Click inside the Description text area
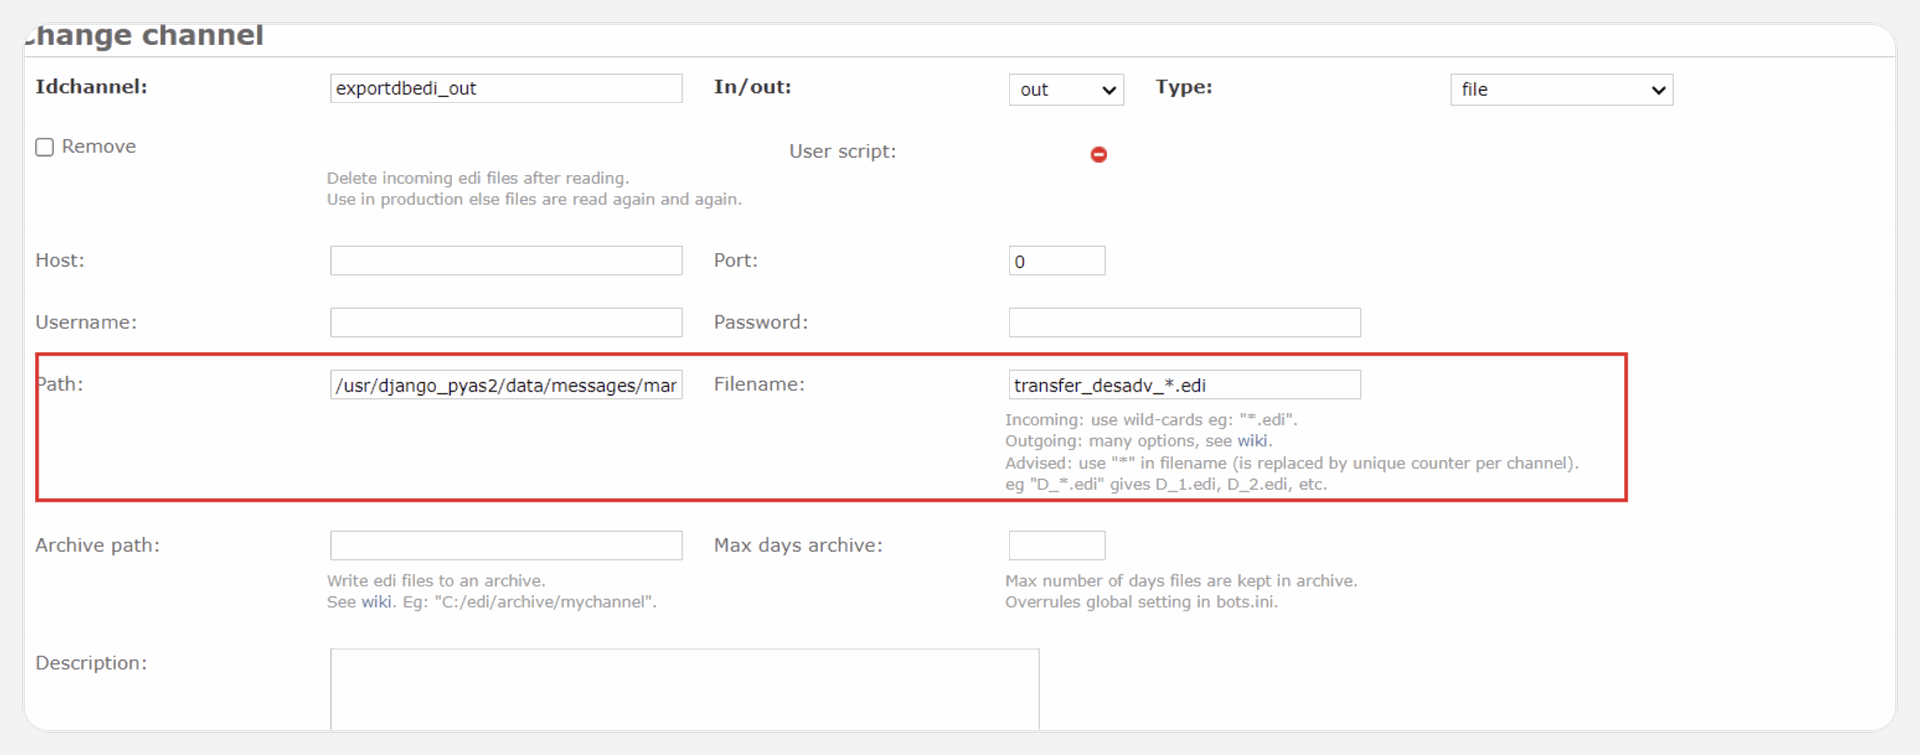The height and width of the screenshot is (755, 1920). [x=684, y=689]
